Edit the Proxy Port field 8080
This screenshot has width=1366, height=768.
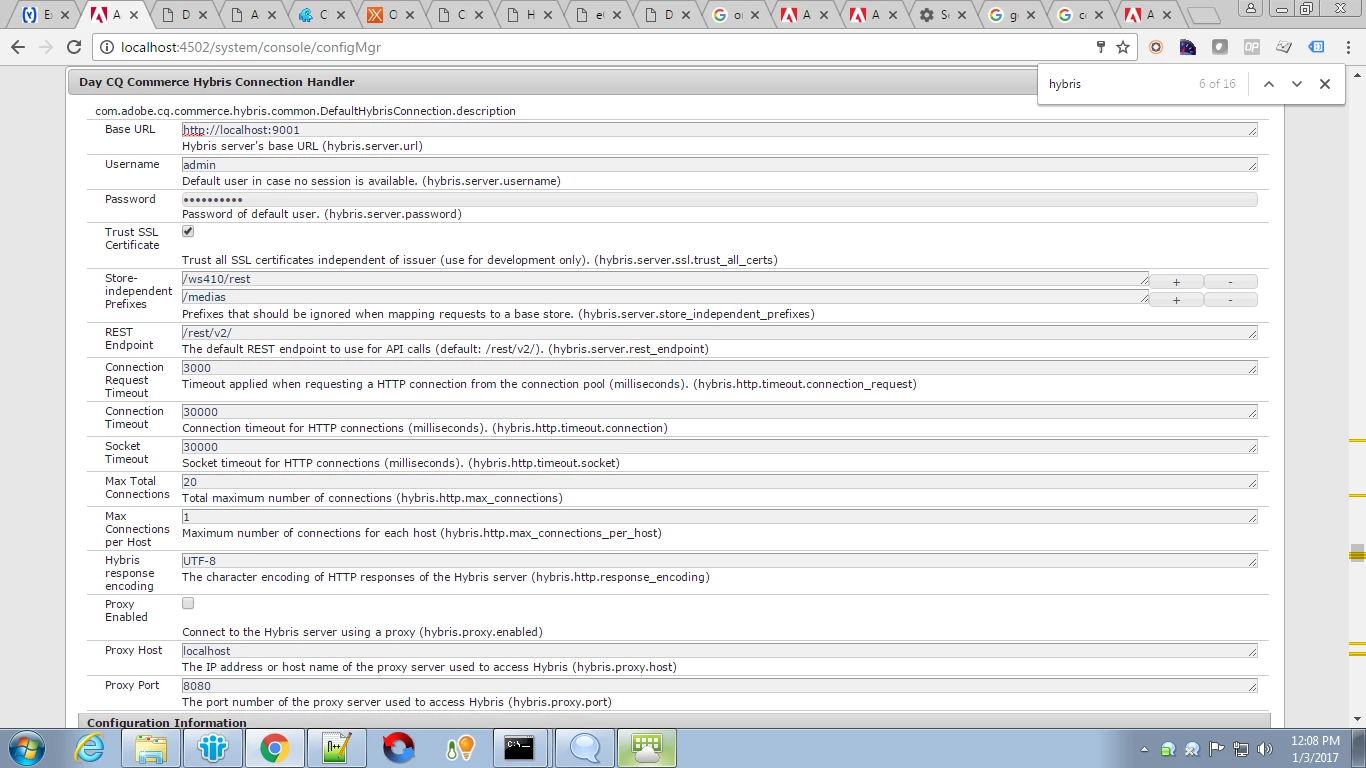coord(719,686)
